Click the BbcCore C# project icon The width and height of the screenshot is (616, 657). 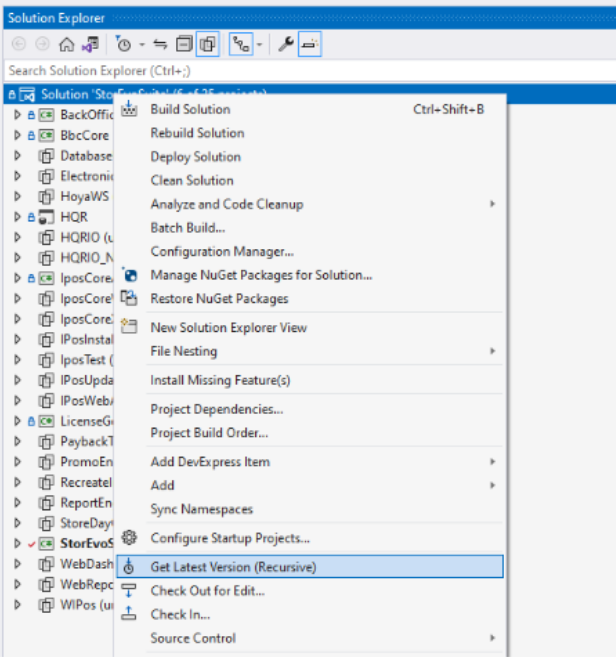tap(46, 135)
